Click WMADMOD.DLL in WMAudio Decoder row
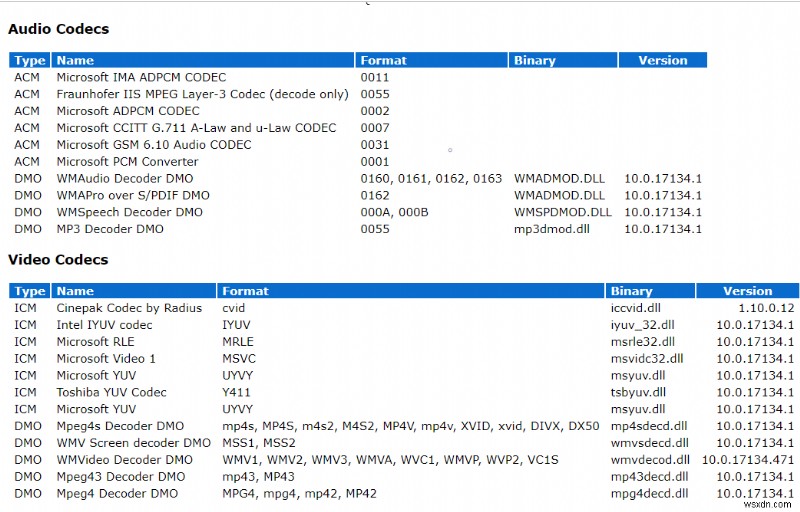This screenshot has height=512, width=800. tap(559, 178)
